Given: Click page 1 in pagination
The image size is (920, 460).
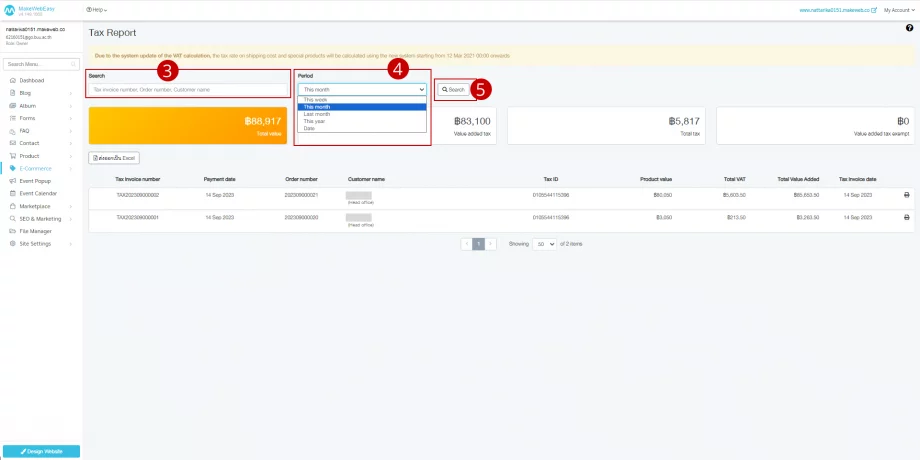Looking at the screenshot, I should coord(479,244).
